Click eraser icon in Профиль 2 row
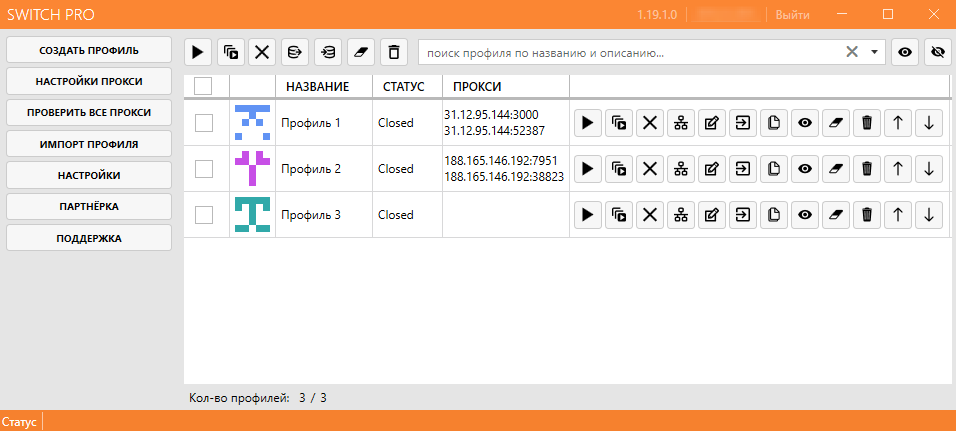The width and height of the screenshot is (956, 431). (x=836, y=169)
